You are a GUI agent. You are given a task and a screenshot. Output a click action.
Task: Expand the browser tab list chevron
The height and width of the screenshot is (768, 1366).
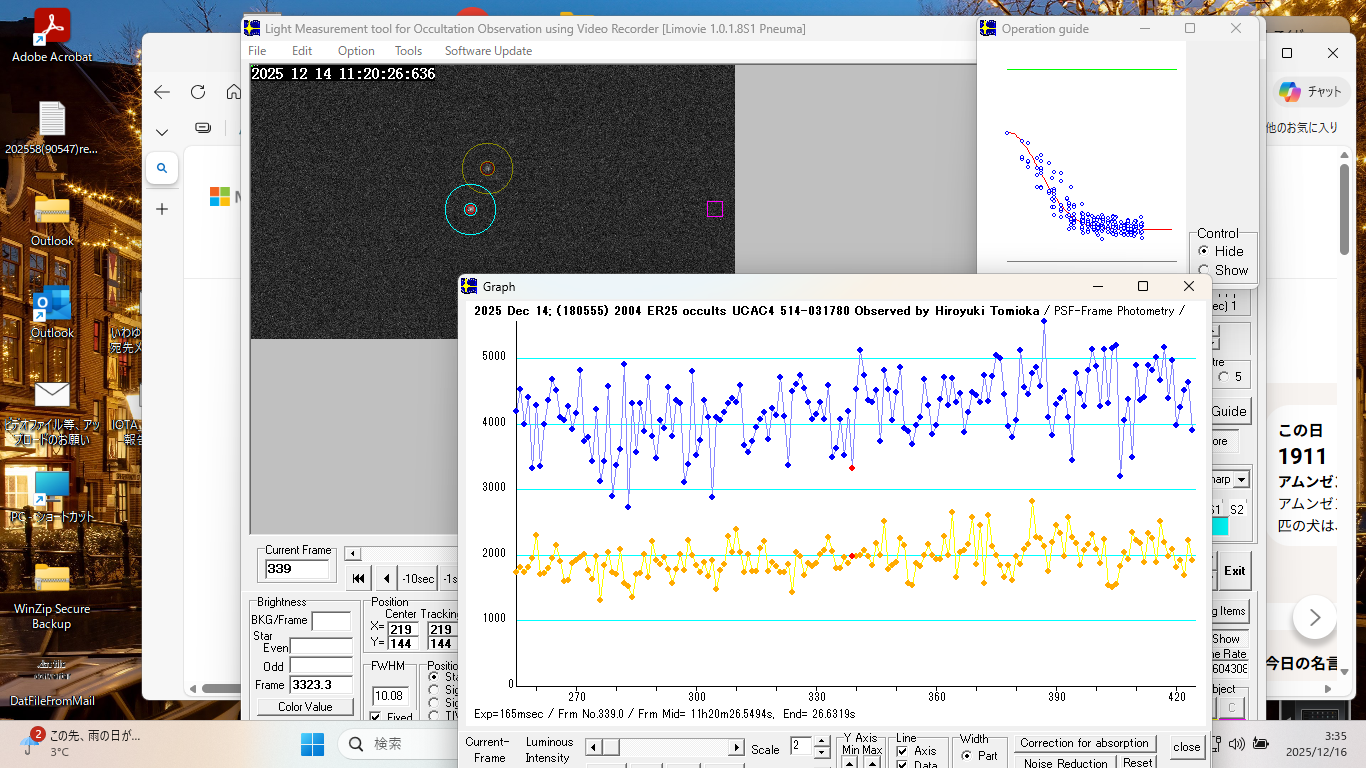pos(162,131)
